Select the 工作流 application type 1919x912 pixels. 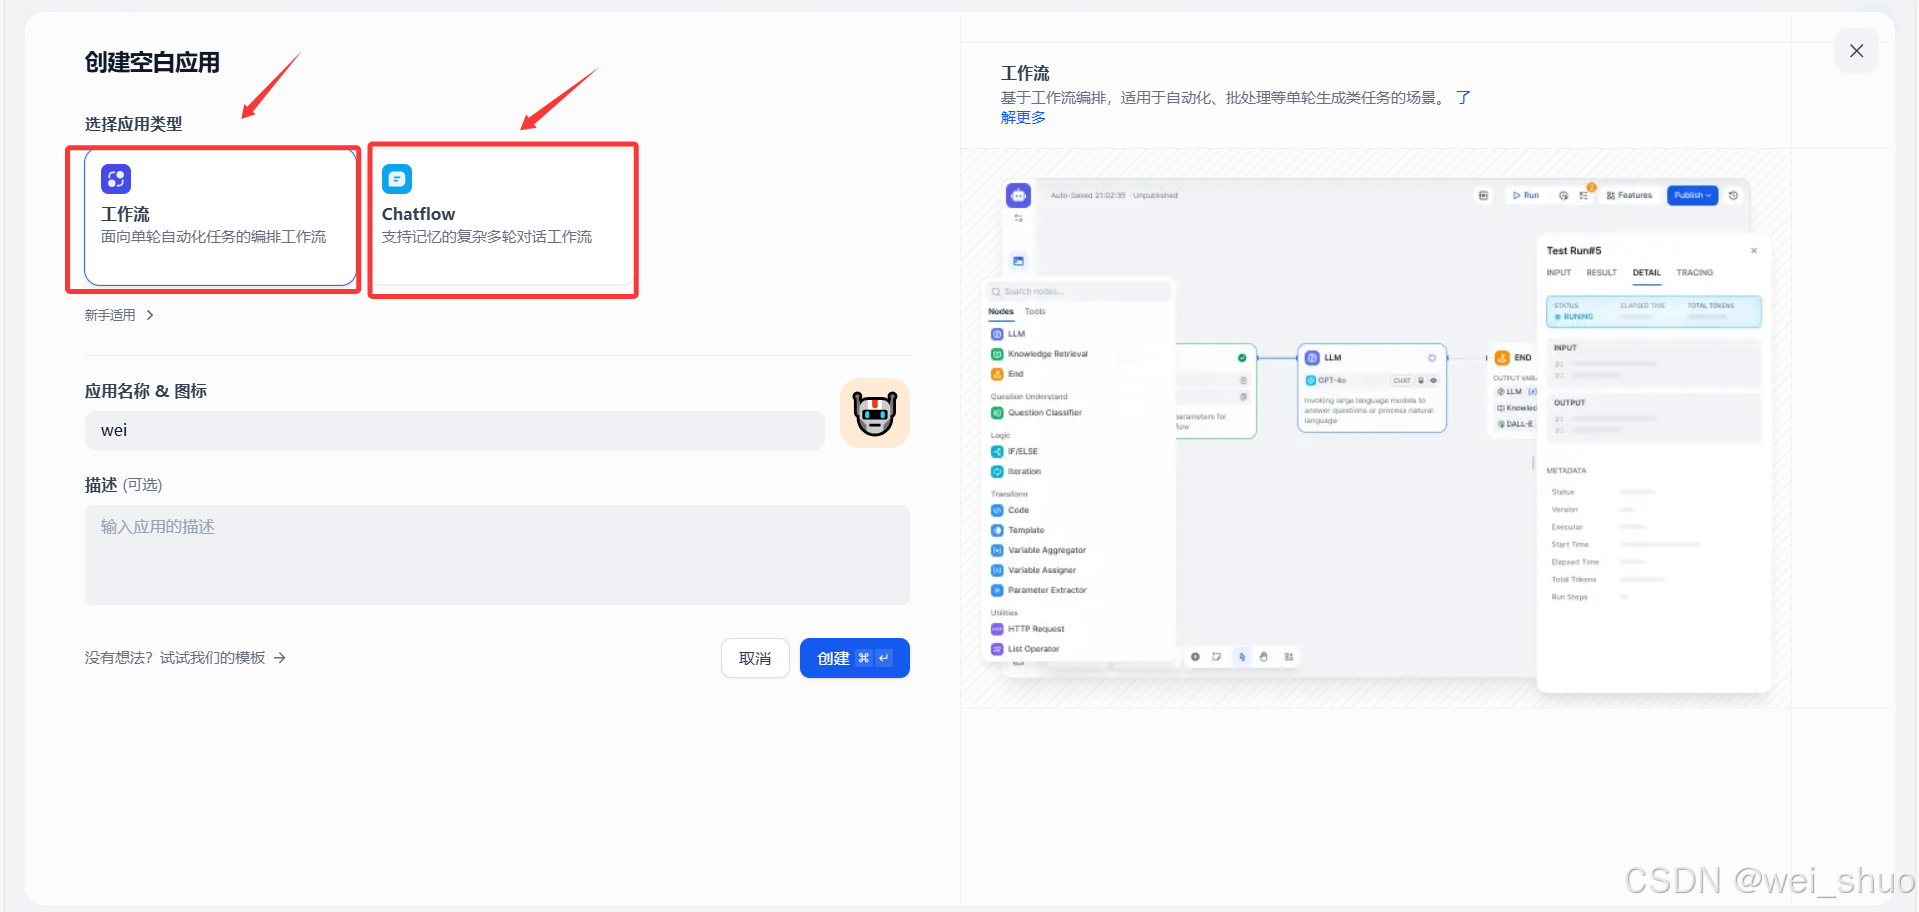coord(213,219)
